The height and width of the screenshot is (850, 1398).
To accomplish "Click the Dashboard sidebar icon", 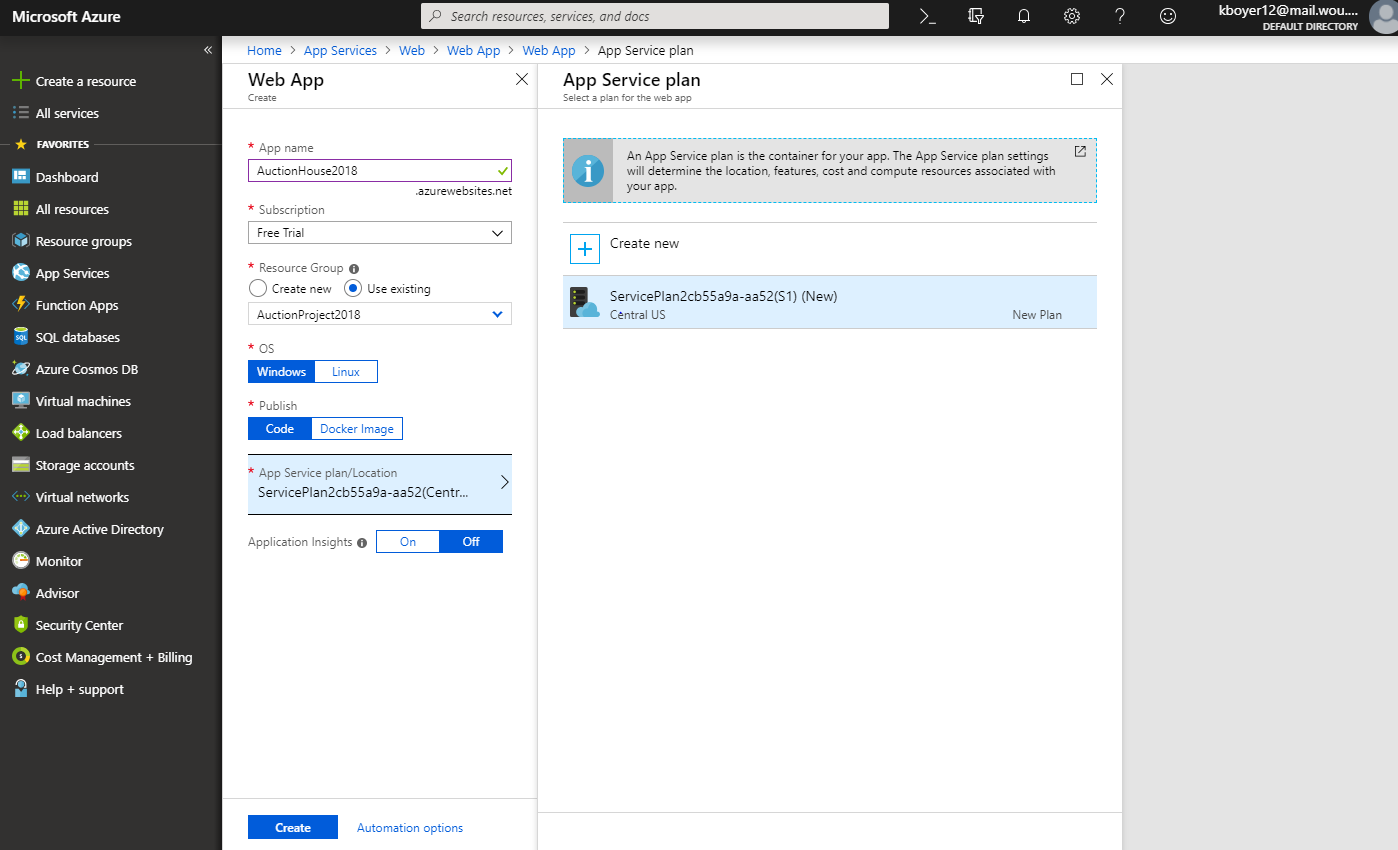I will (20, 177).
